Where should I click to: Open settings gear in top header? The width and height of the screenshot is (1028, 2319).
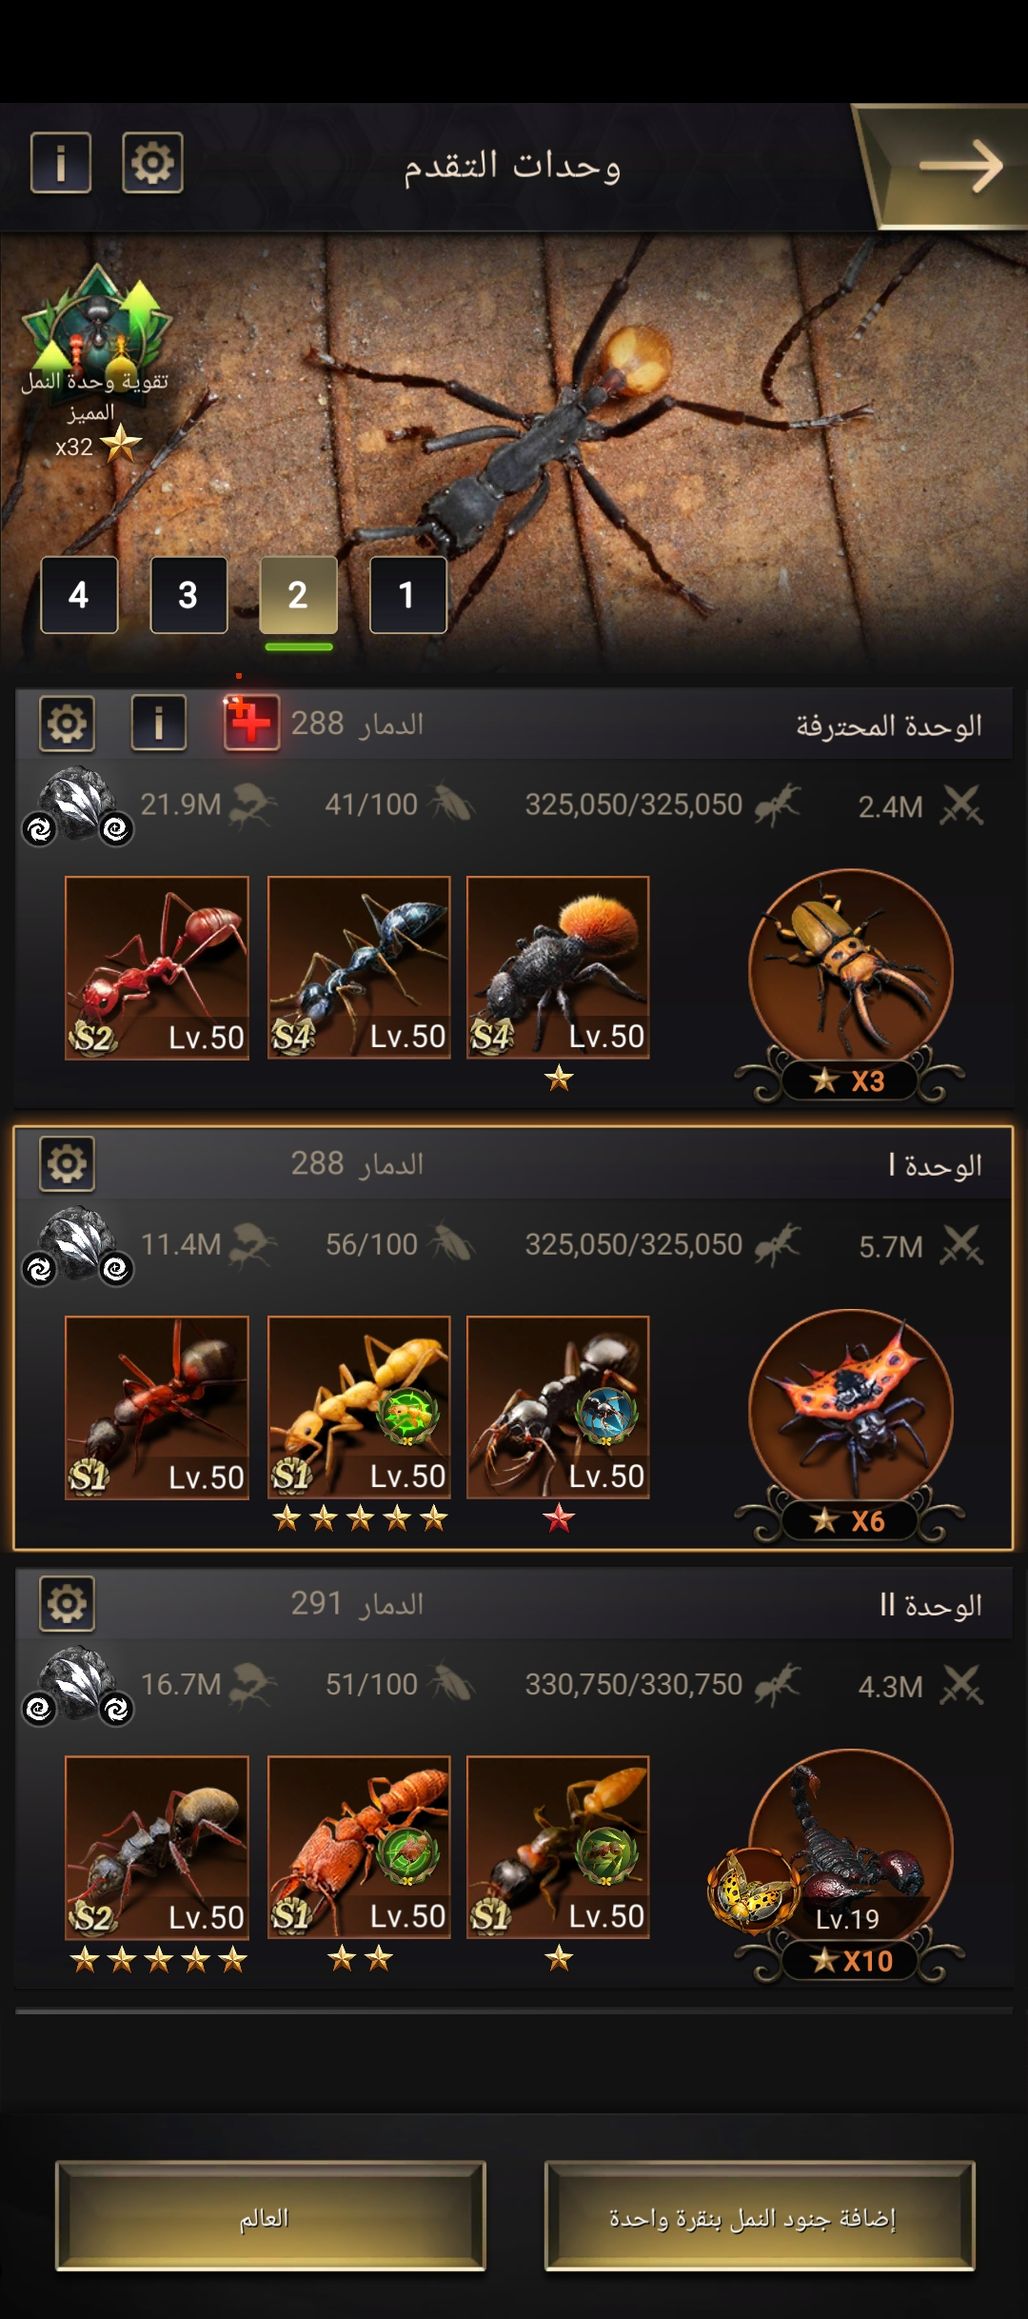[152, 162]
